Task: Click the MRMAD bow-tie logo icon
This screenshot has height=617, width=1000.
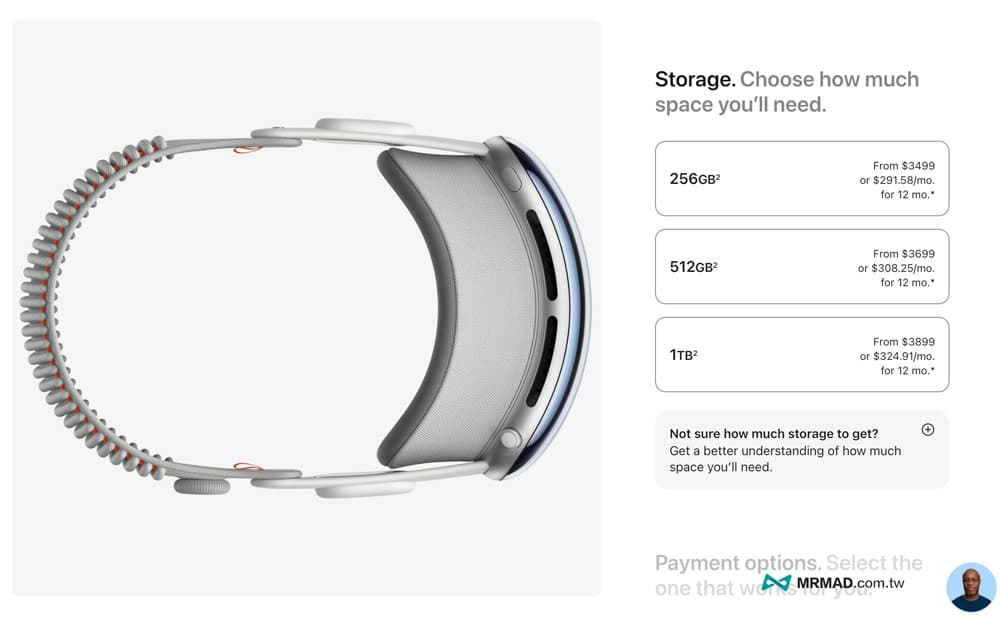Action: pos(776,583)
